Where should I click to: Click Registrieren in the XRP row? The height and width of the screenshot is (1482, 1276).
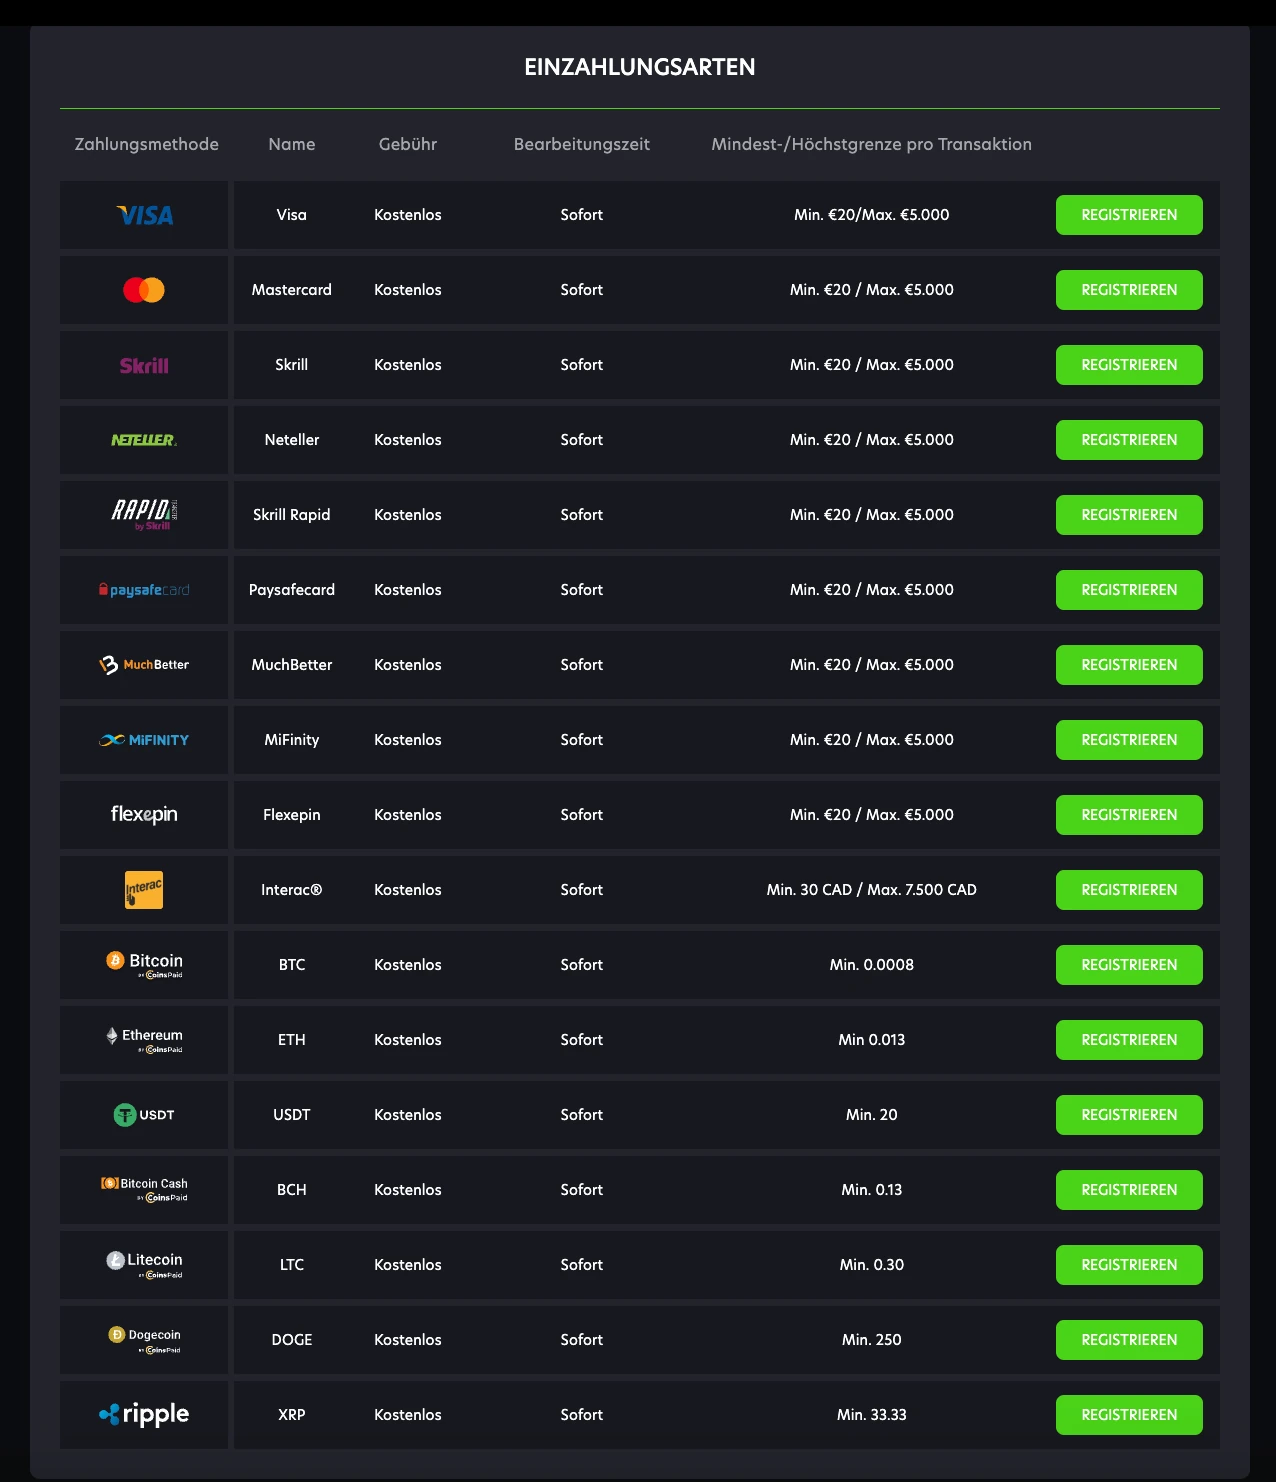coord(1129,1415)
